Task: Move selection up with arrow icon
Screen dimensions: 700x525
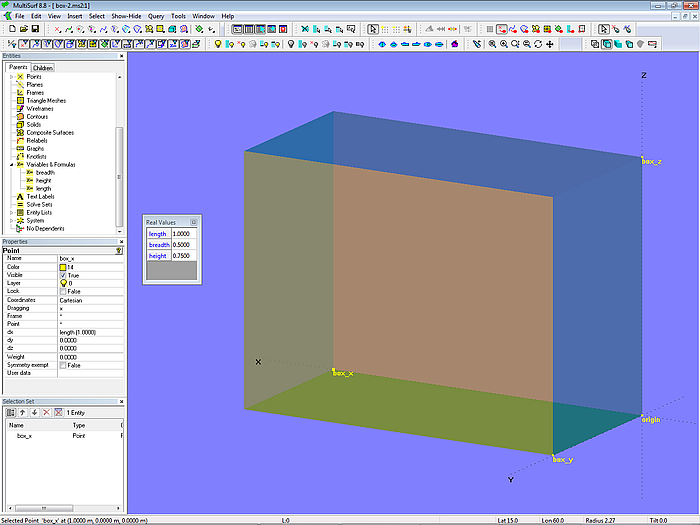Action: tap(22, 412)
